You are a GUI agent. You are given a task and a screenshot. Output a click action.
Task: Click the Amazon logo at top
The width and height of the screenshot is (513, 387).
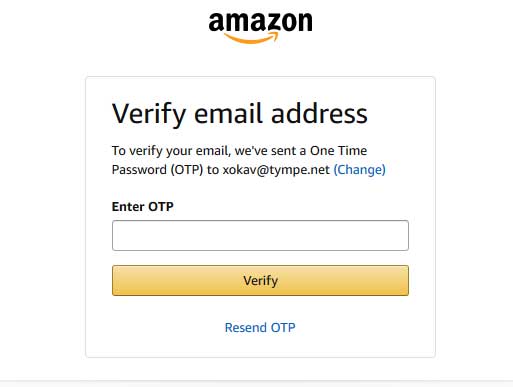click(260, 27)
